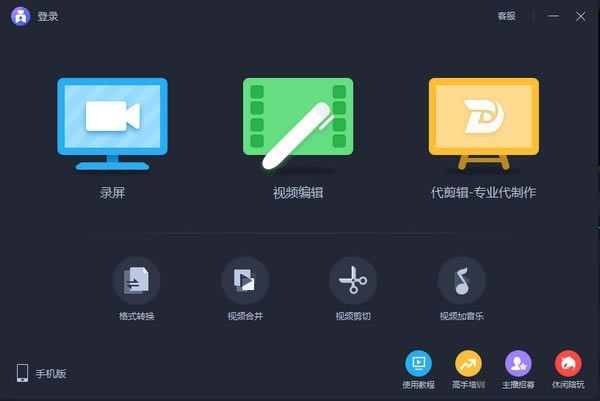Click the user avatar icon in title bar
This screenshot has width=600, height=401.
click(20, 16)
